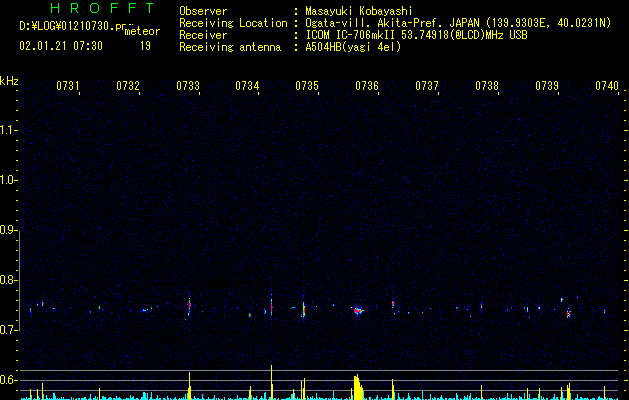Click the 1.0 kHz axis label
Viewport: 629px width, 400px height.
coord(8,180)
